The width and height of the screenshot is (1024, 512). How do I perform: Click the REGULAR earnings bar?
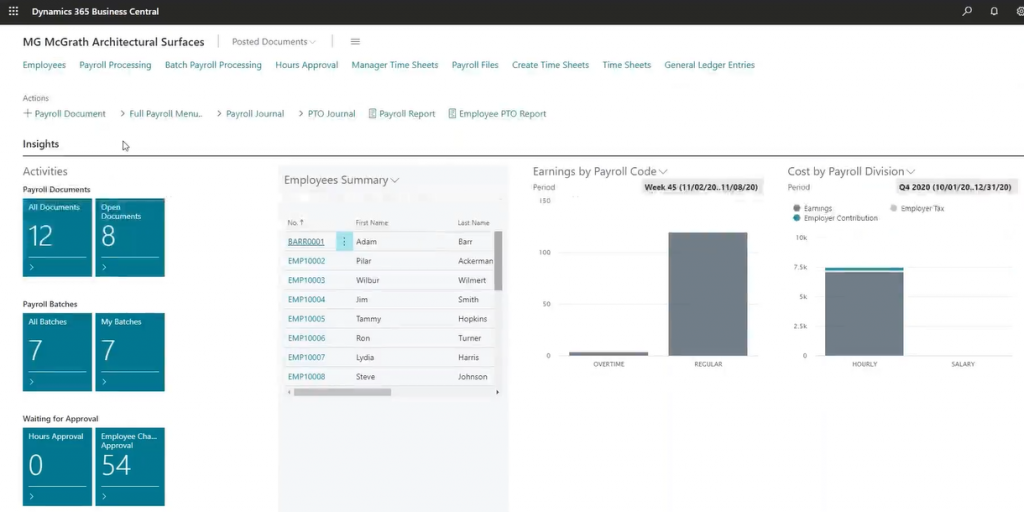click(708, 294)
